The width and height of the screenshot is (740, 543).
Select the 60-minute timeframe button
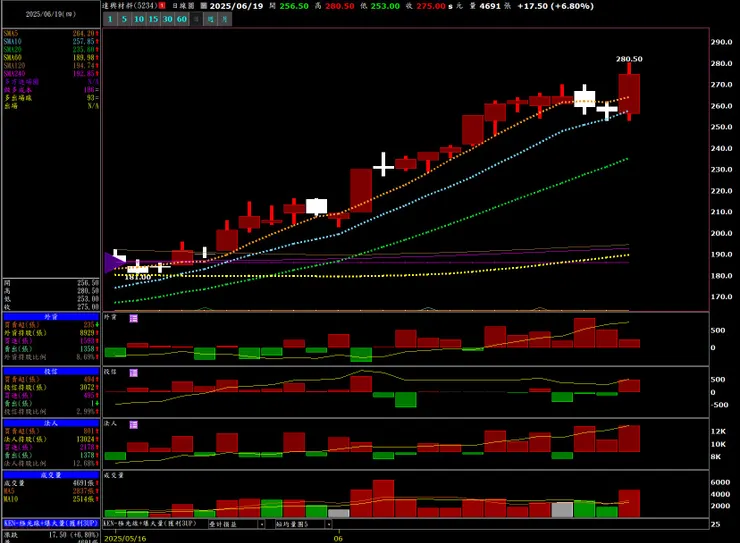(182, 19)
